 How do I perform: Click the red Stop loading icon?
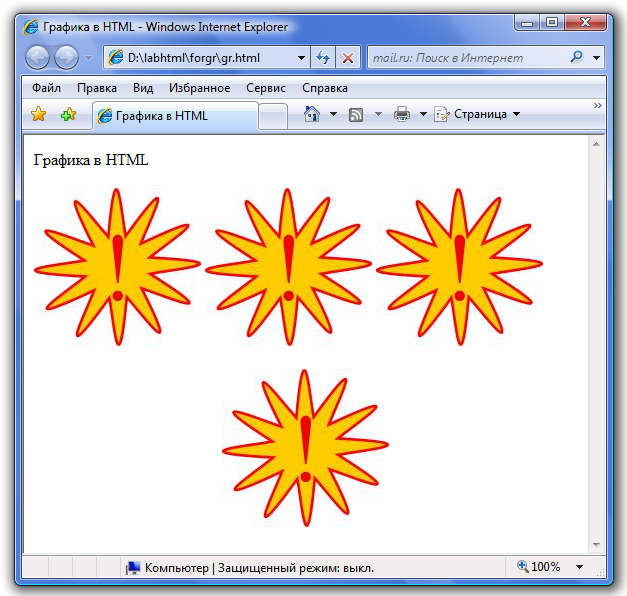click(x=348, y=58)
